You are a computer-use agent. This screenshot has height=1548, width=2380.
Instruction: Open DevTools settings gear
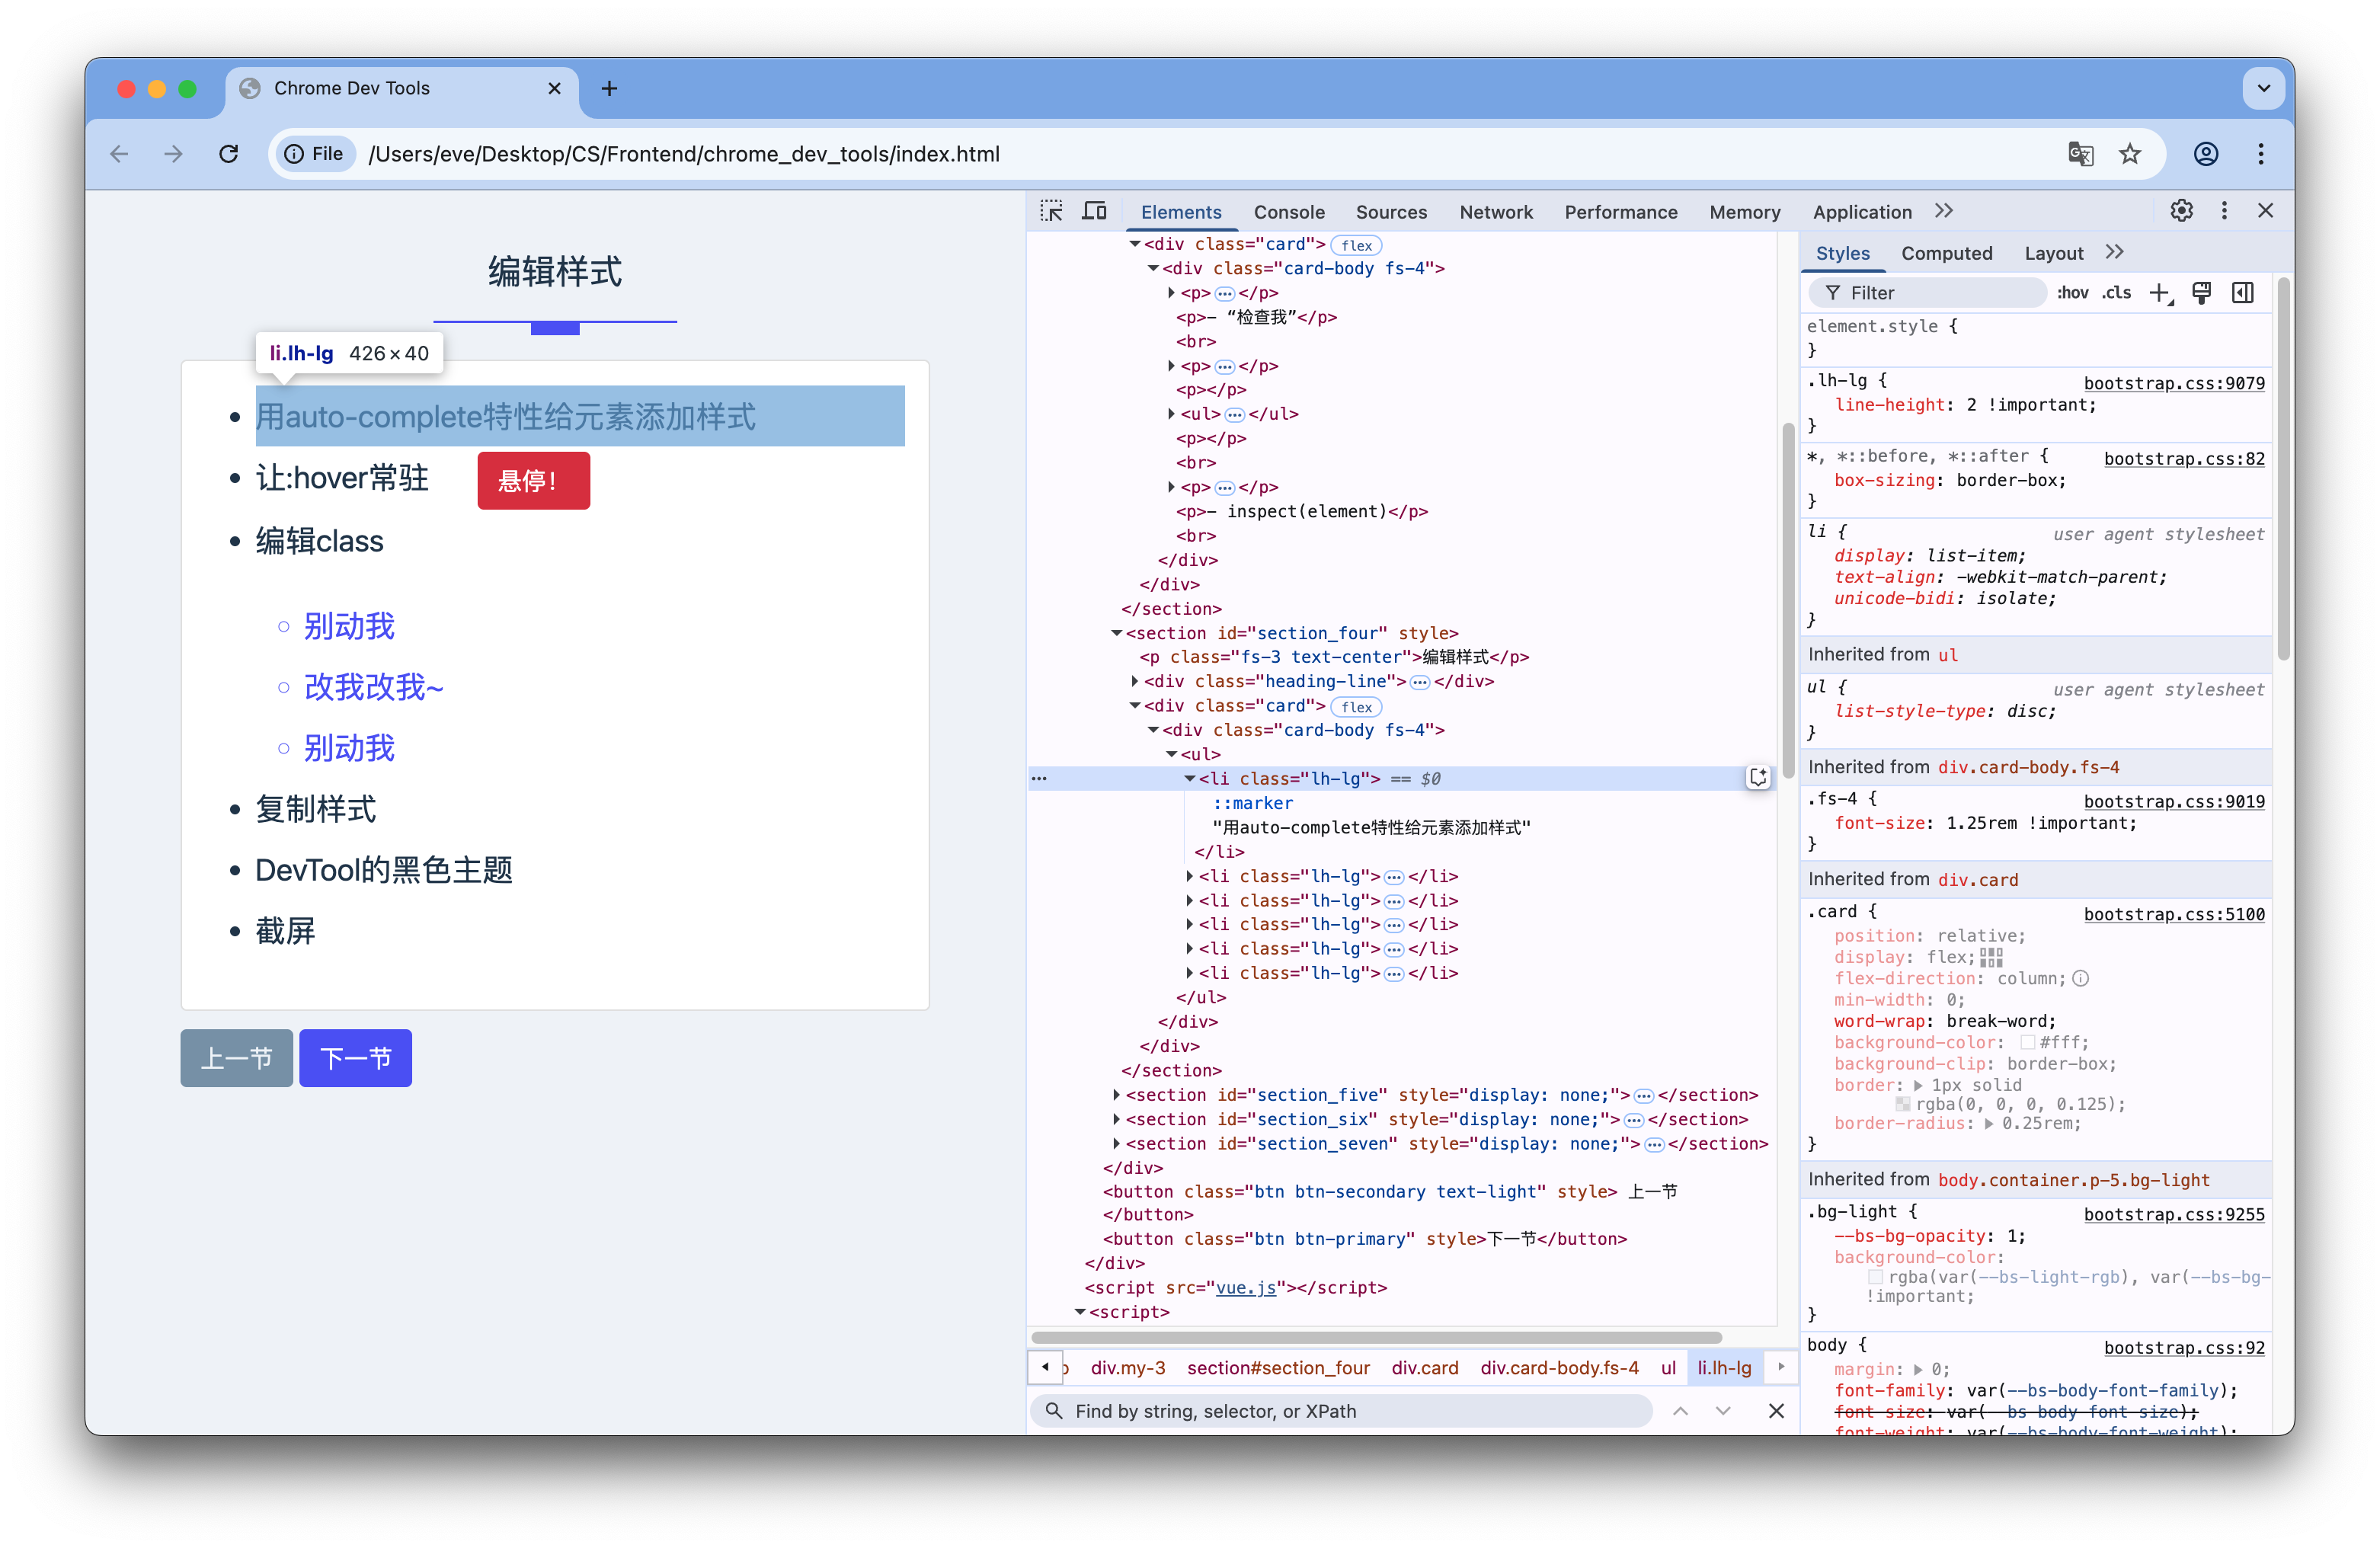[x=2181, y=211]
